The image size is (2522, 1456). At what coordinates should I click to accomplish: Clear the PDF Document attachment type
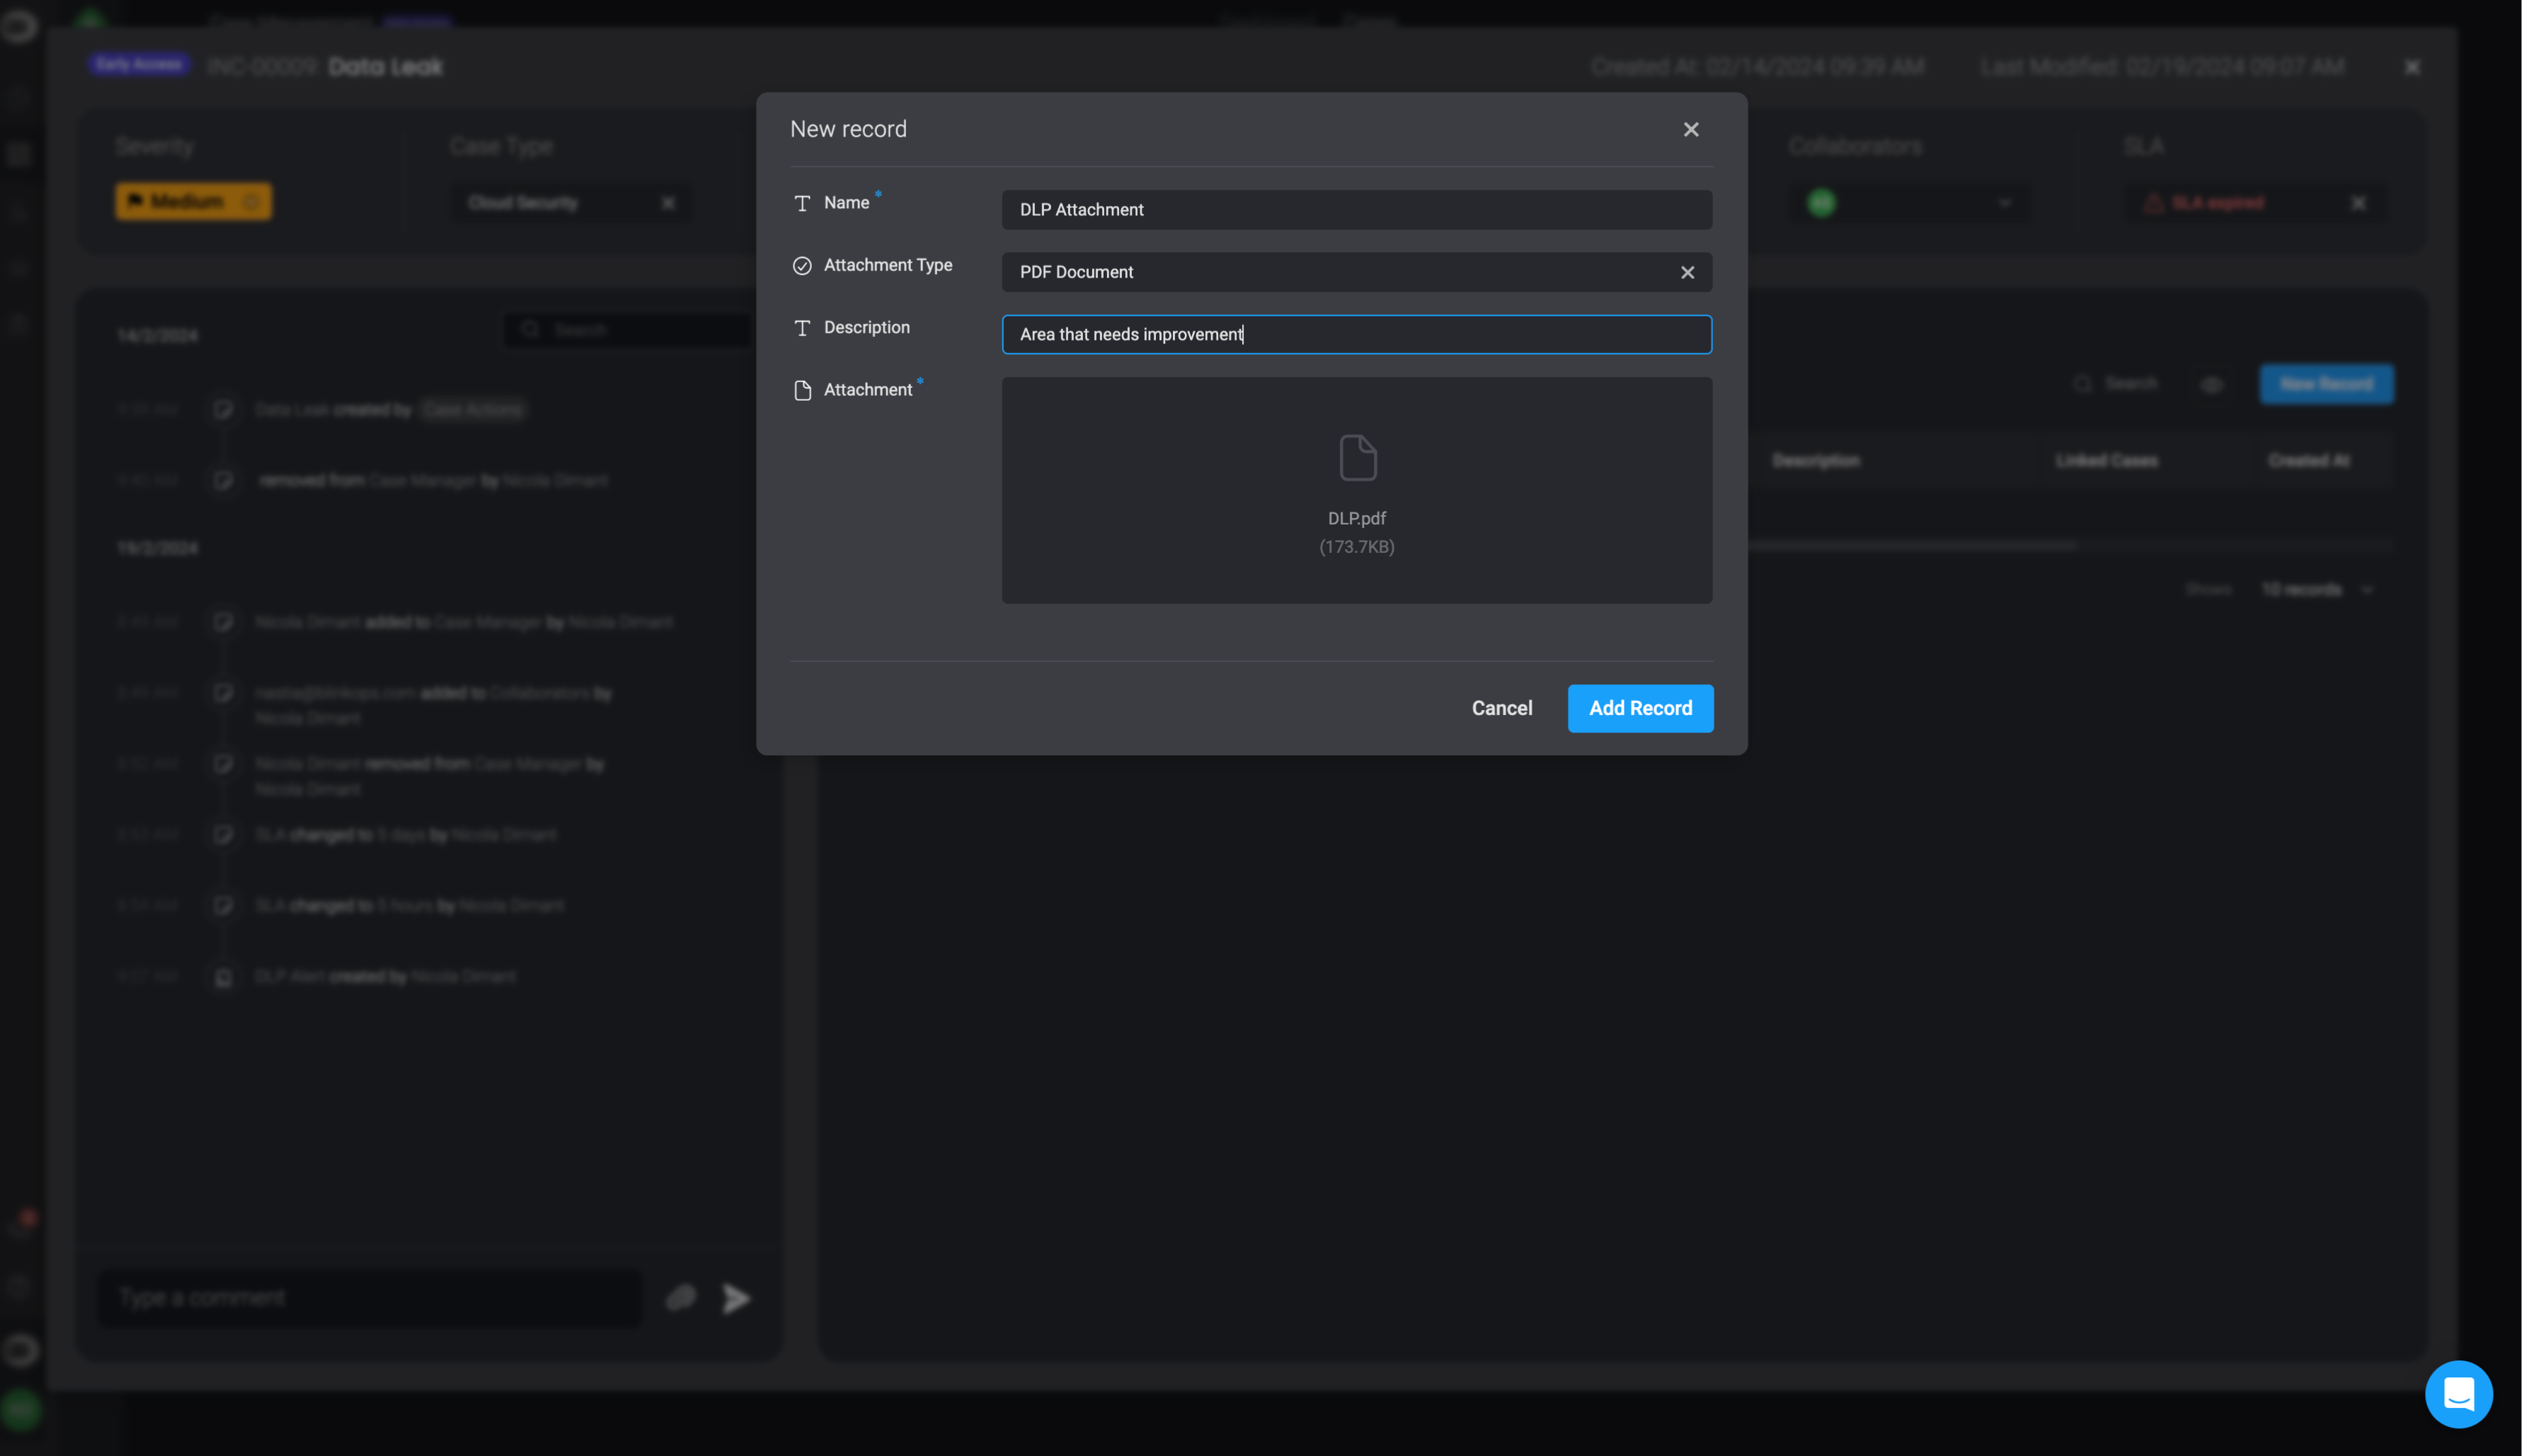[x=1687, y=272]
